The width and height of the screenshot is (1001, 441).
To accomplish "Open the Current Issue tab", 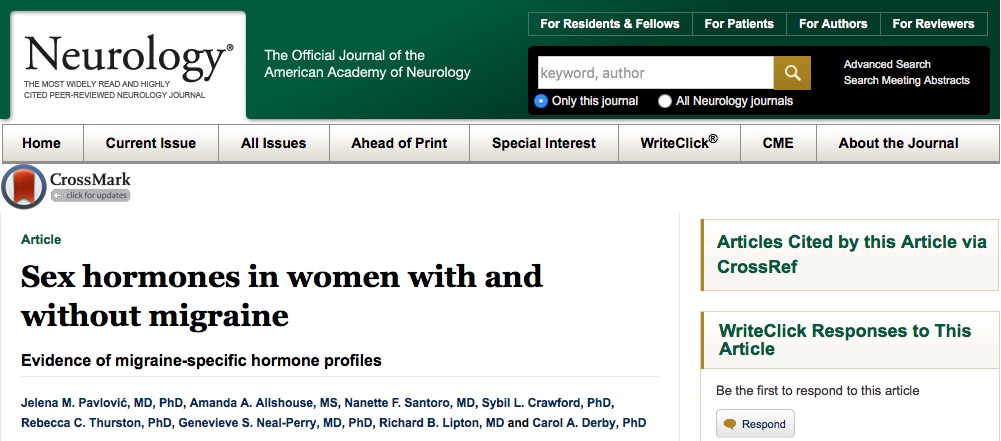I will click(151, 144).
